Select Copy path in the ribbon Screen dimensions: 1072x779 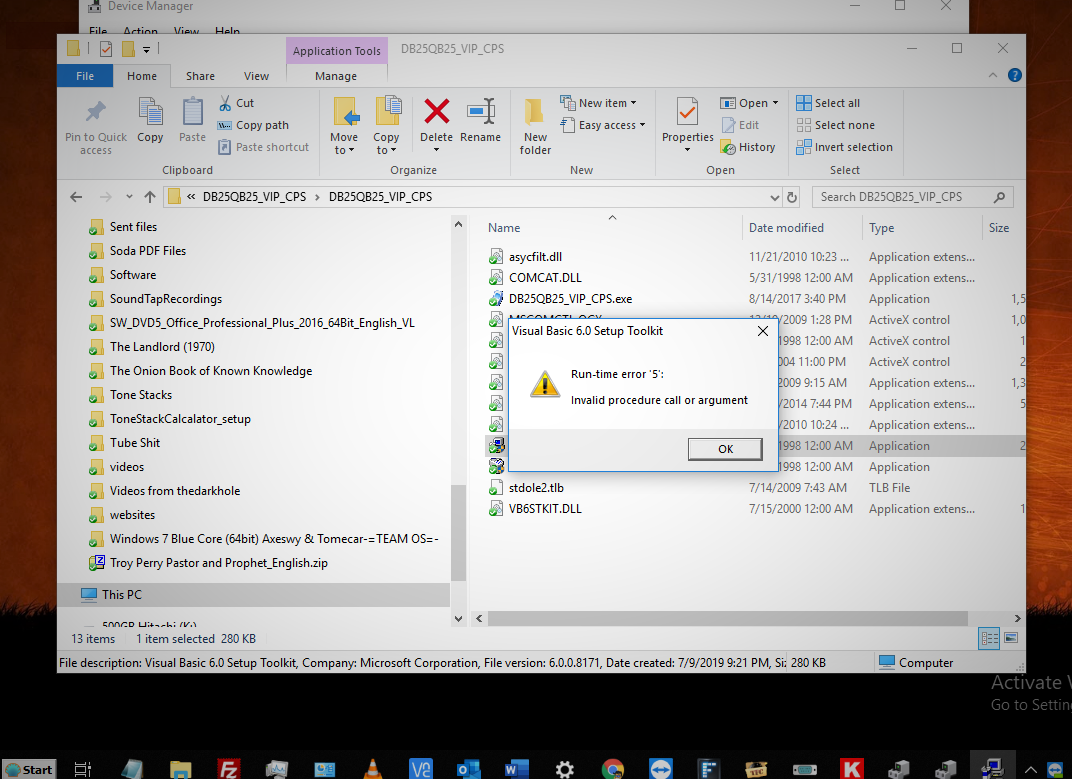tap(253, 125)
